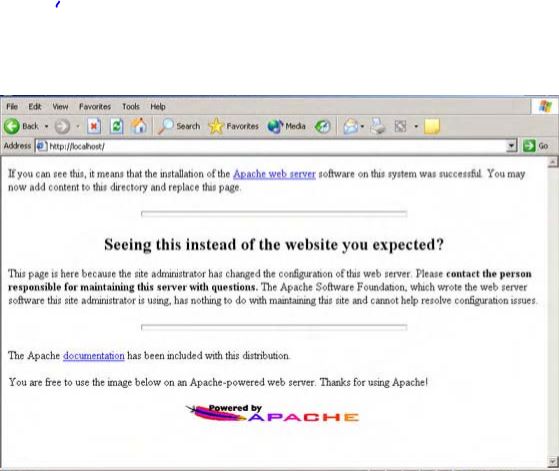Open the Media bar

287,126
